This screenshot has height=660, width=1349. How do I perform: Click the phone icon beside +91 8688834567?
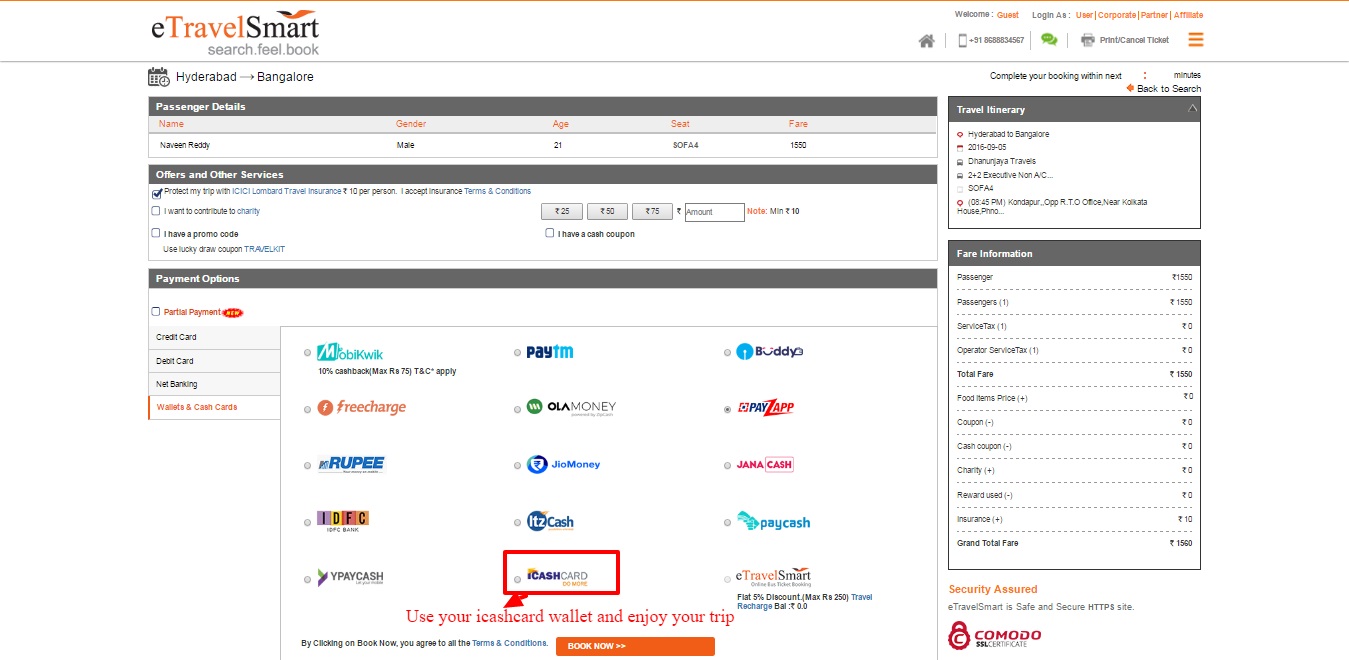click(x=962, y=40)
